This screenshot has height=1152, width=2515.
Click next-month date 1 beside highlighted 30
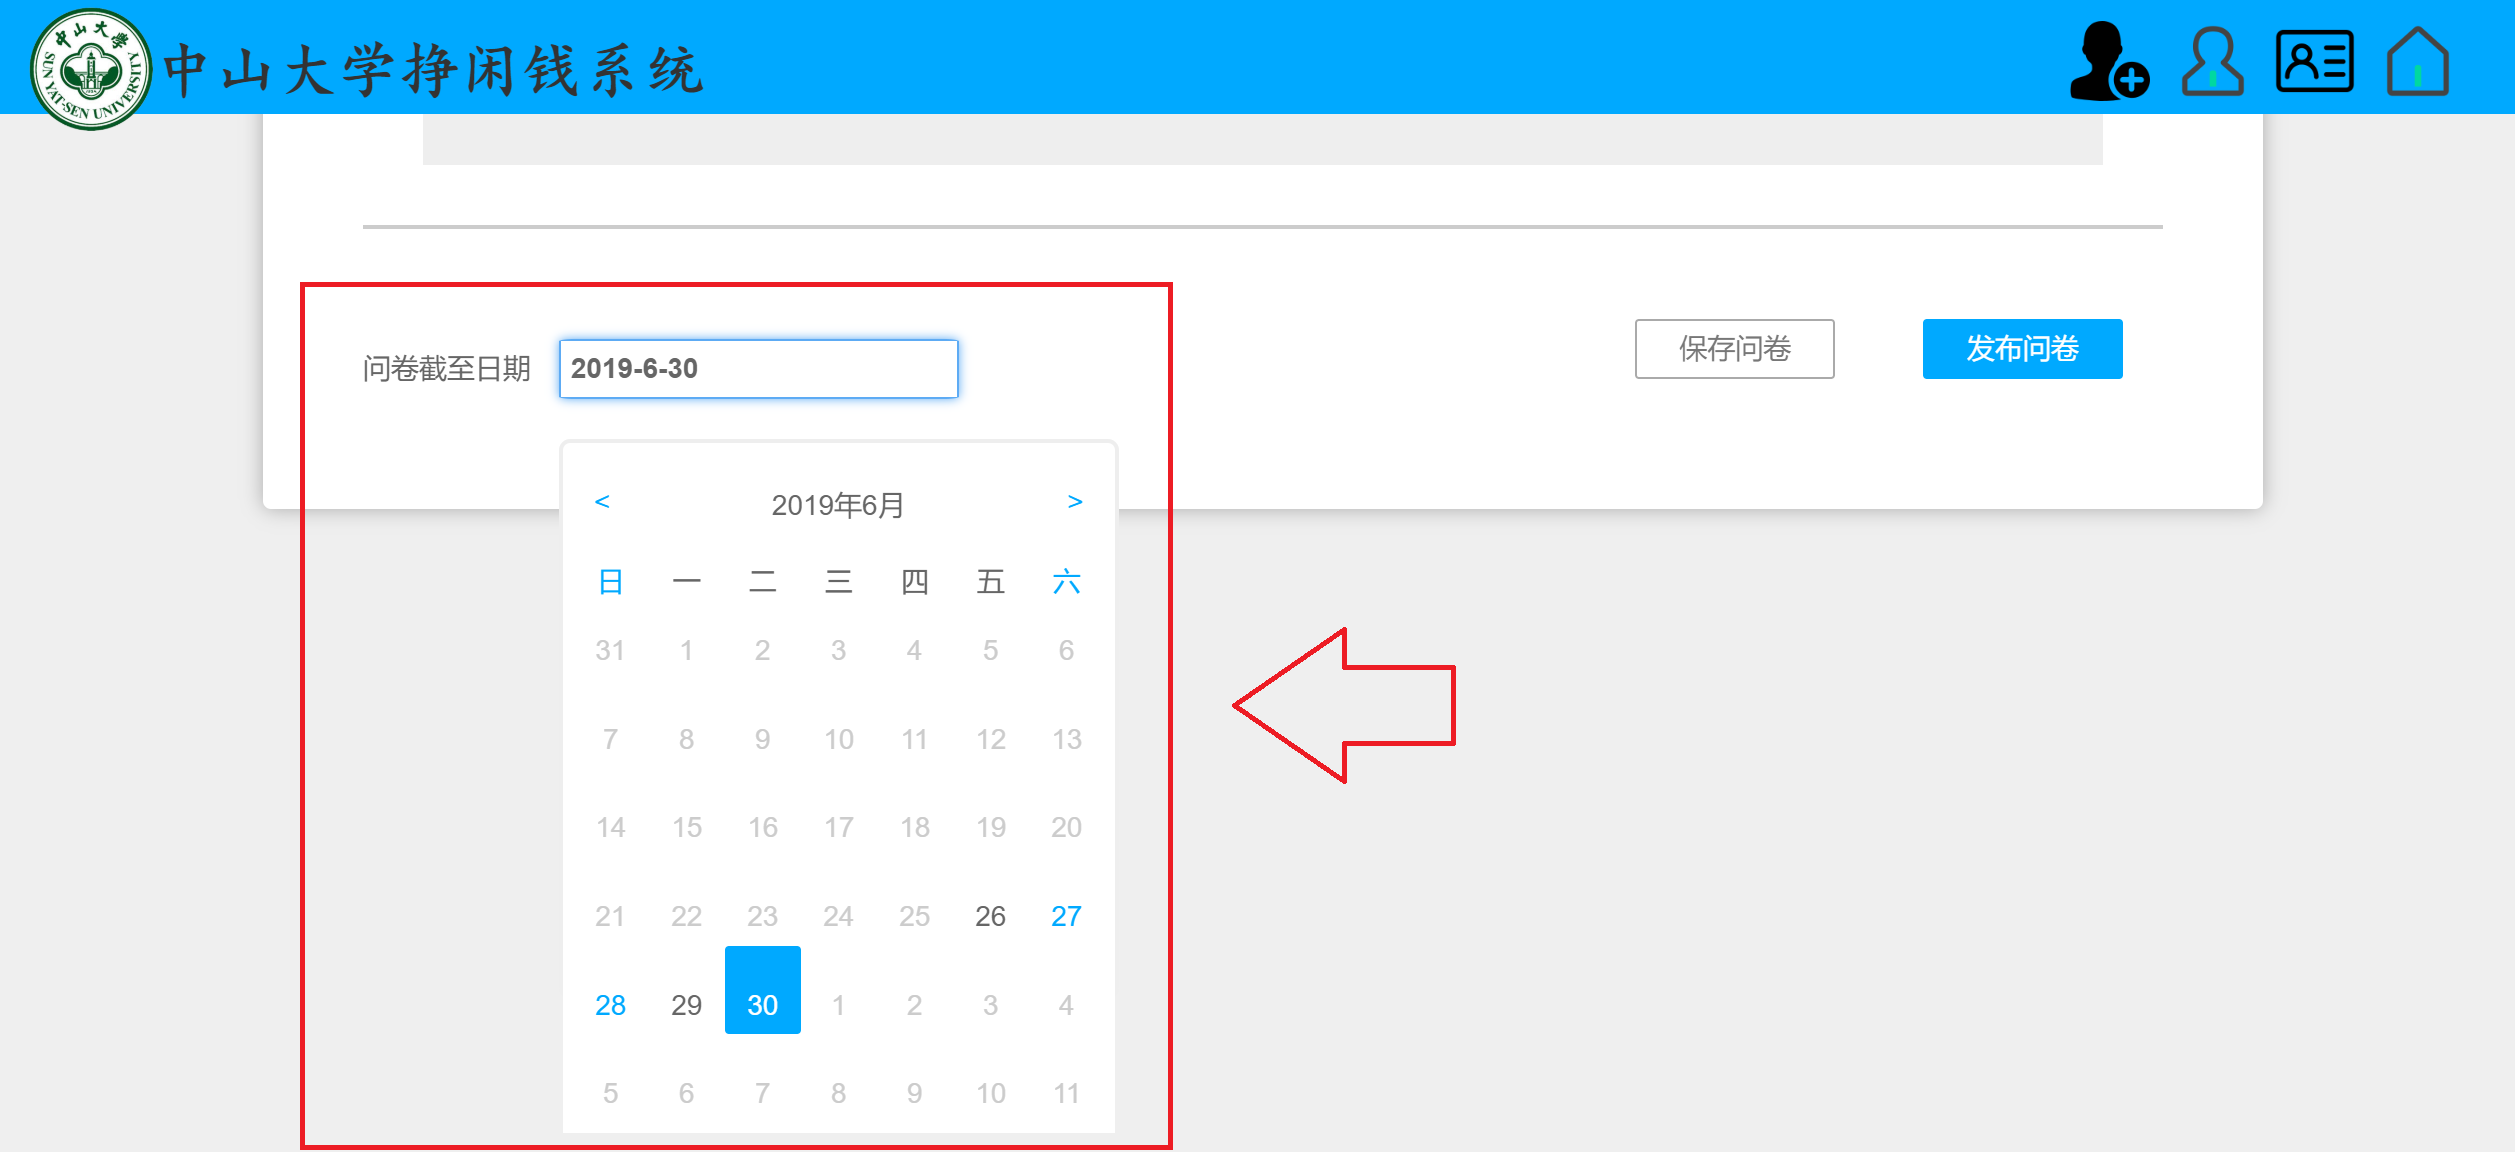point(839,1005)
